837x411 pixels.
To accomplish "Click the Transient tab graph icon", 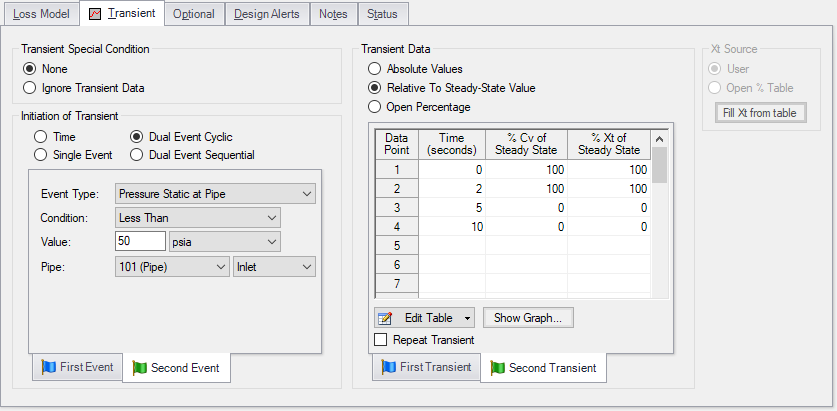I will (96, 15).
